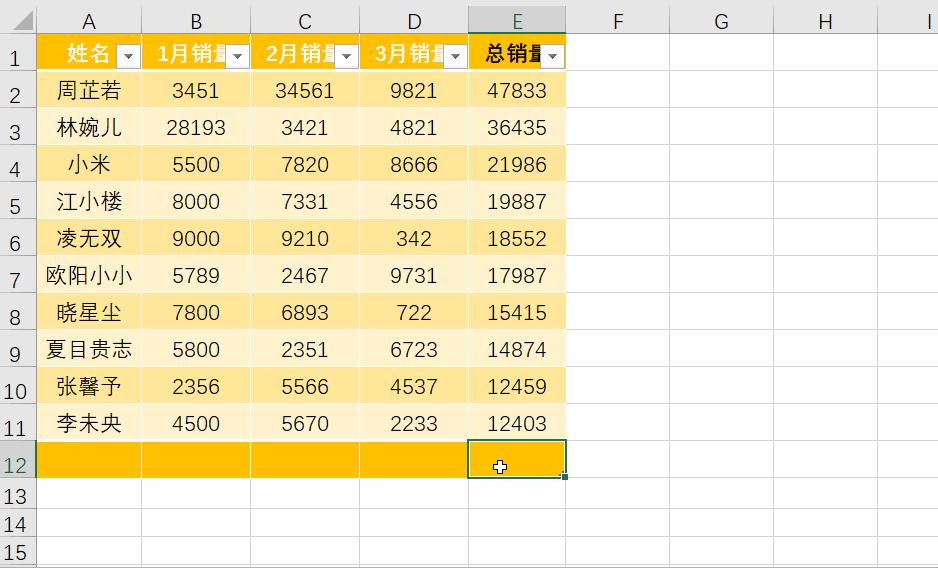Open the 姓名 column filter dropdown
This screenshot has height=568, width=938.
128,56
